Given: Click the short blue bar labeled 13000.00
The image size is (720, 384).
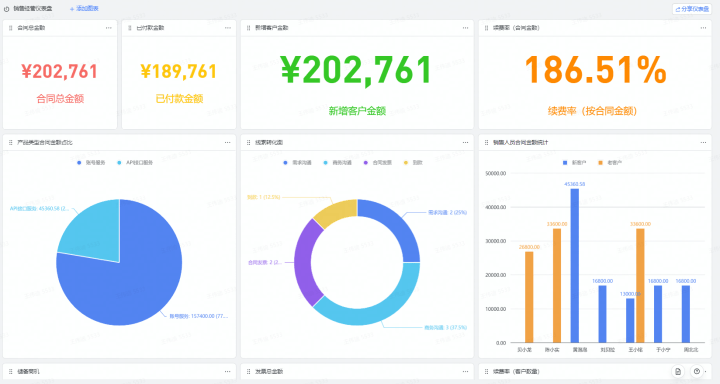Looking at the screenshot, I should 630,321.
